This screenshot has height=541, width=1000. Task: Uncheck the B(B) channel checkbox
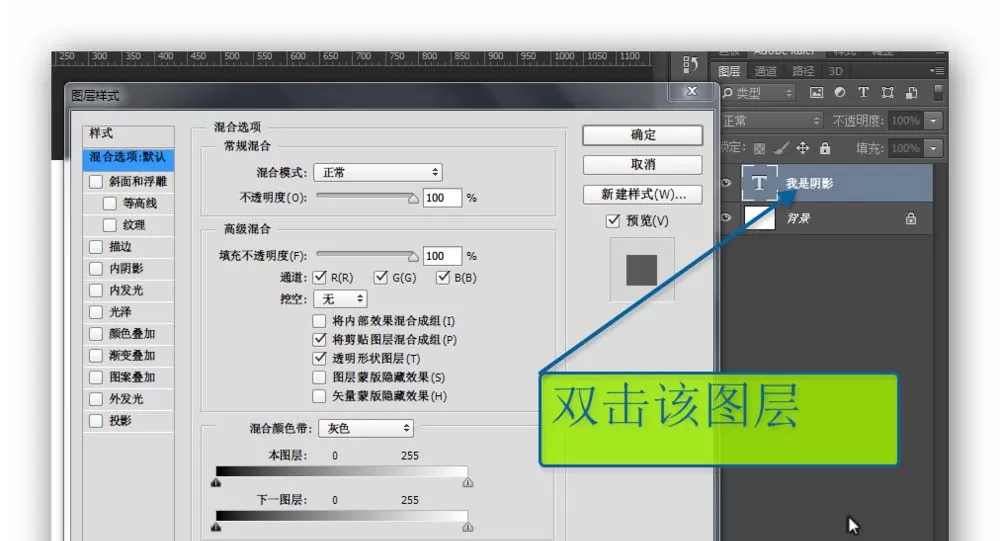point(443,277)
